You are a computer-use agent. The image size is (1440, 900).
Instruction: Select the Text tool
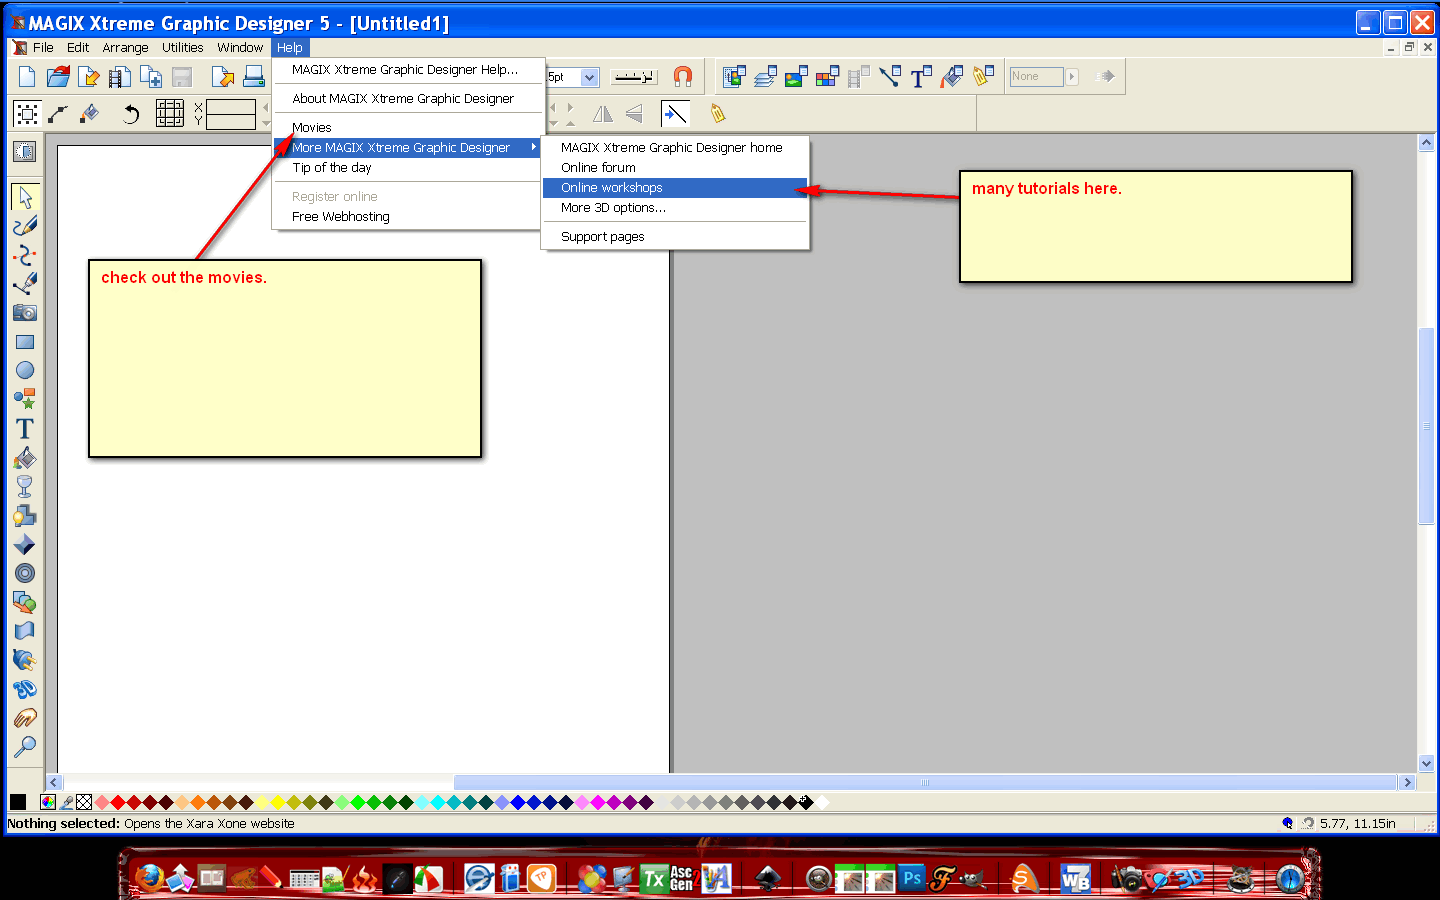click(x=25, y=429)
